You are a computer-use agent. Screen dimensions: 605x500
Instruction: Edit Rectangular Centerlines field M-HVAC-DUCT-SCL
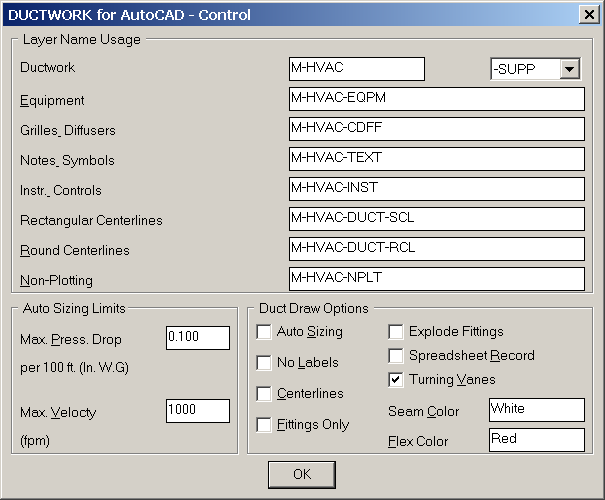(x=437, y=219)
